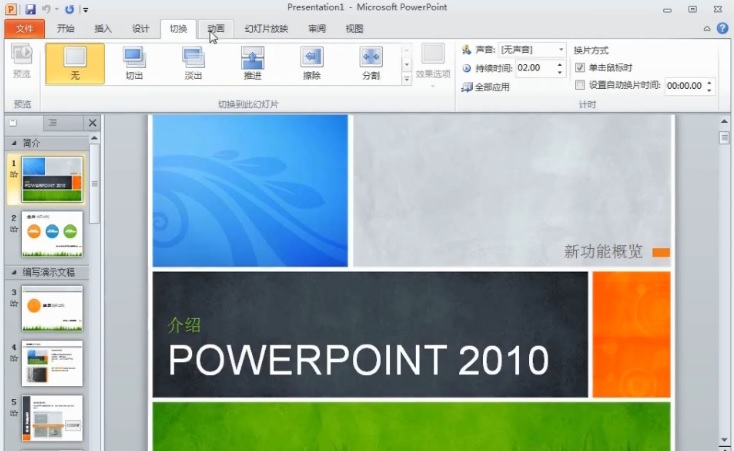Switch to the 动画 tab
734x451 pixels.
tap(216, 29)
